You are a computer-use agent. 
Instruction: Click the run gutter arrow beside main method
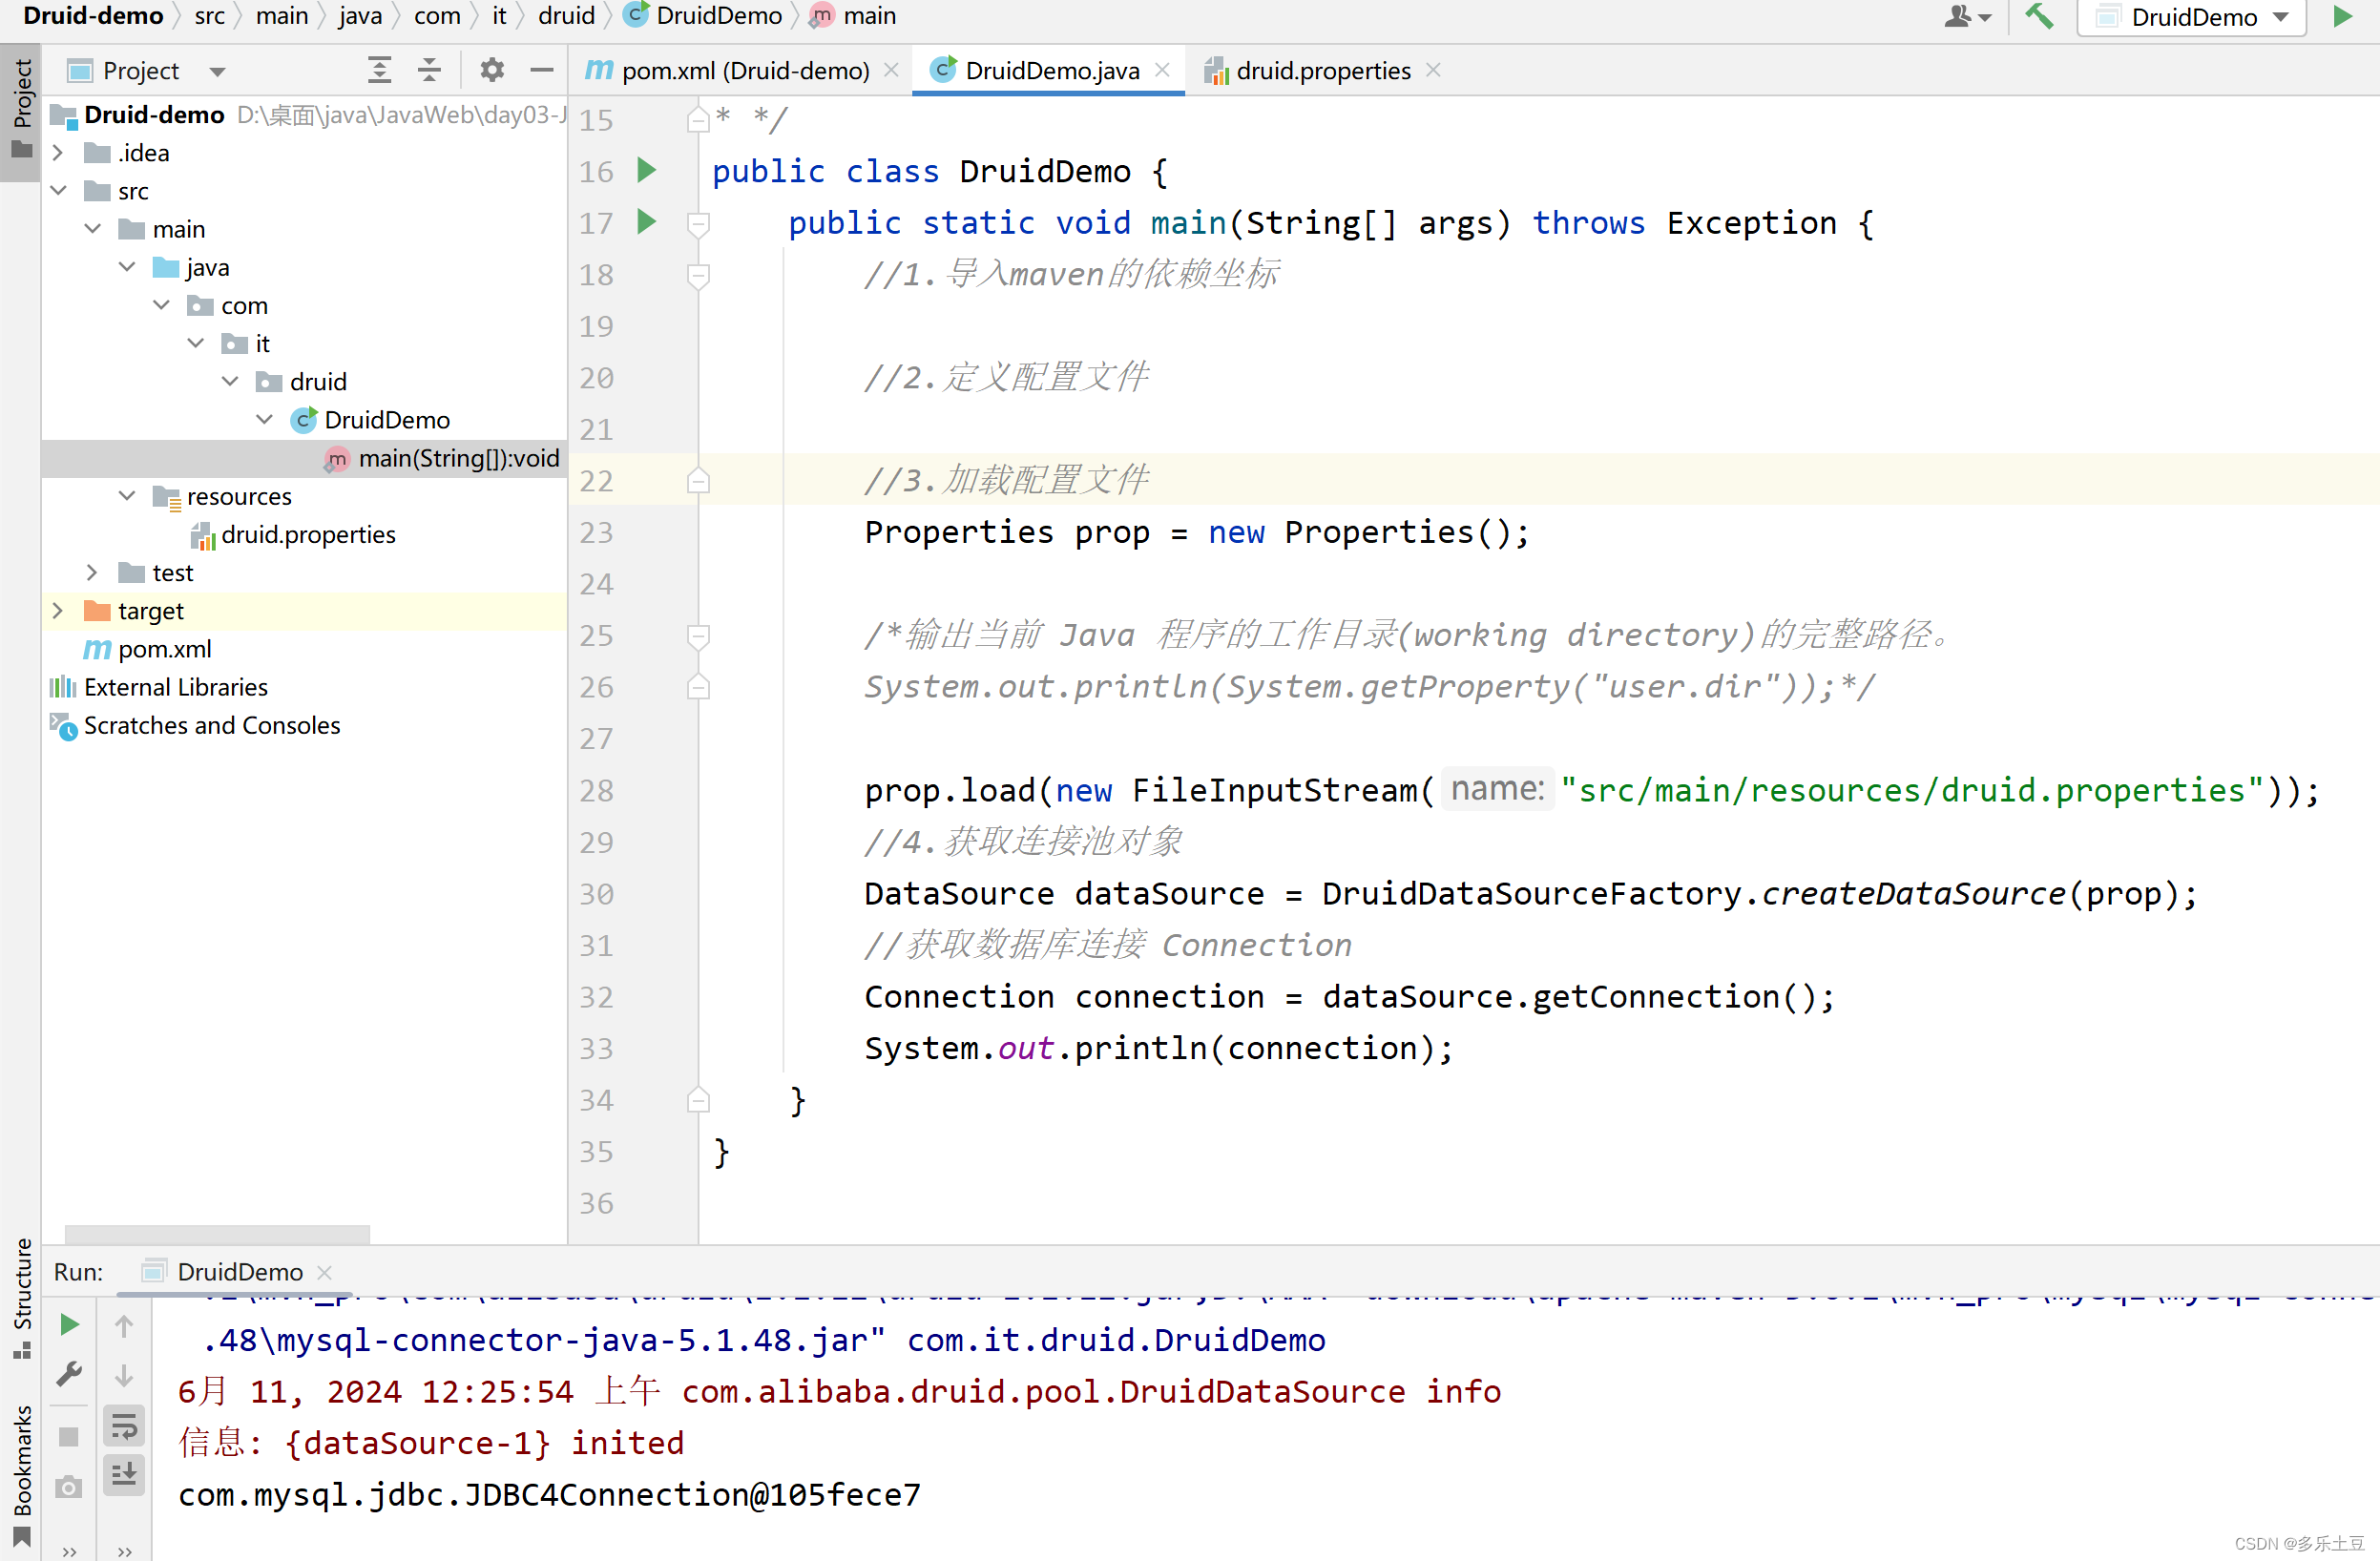click(647, 222)
